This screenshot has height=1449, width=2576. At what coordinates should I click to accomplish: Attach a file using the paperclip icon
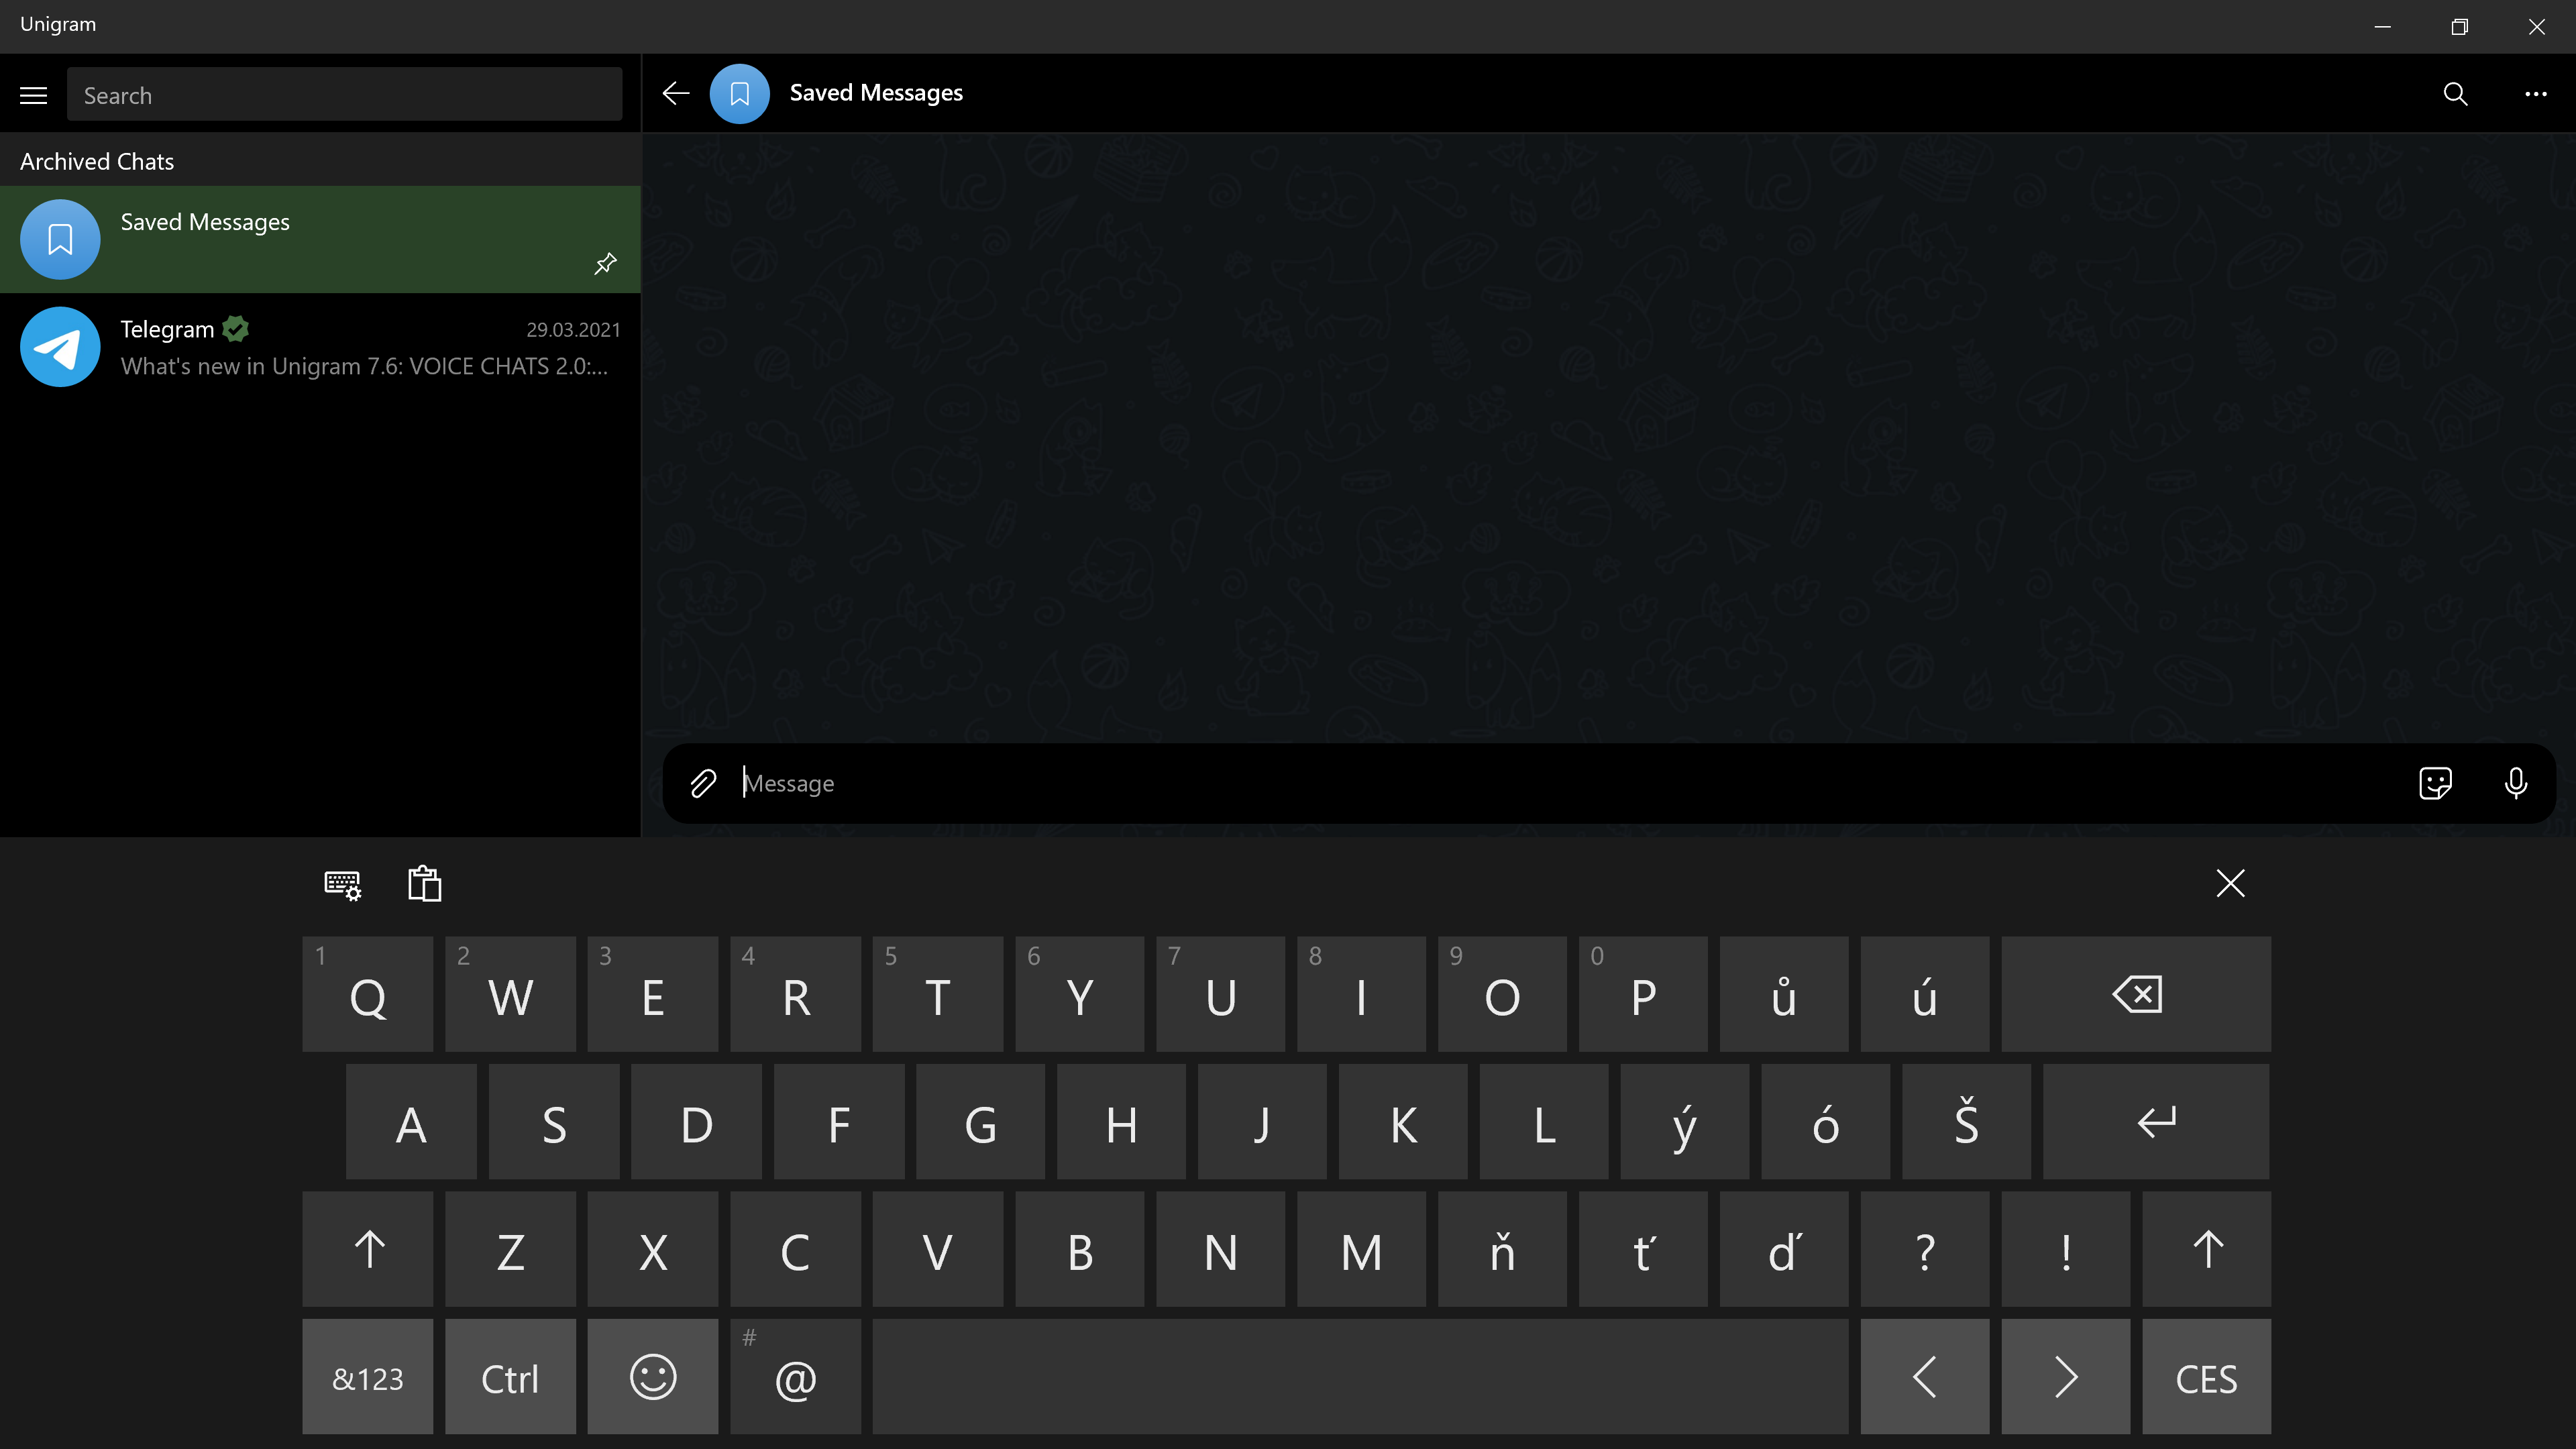[x=703, y=783]
